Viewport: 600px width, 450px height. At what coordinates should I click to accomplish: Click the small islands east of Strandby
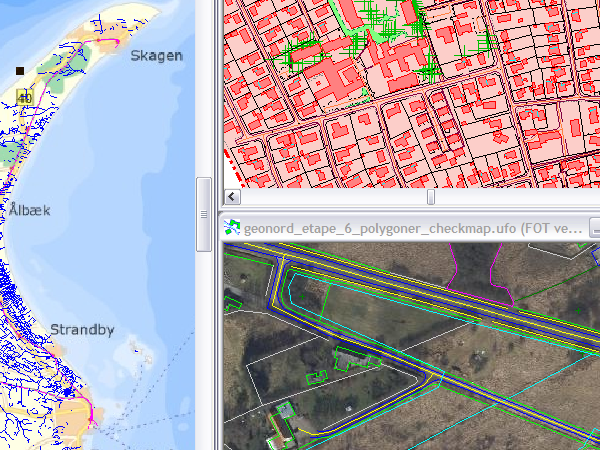click(x=137, y=350)
